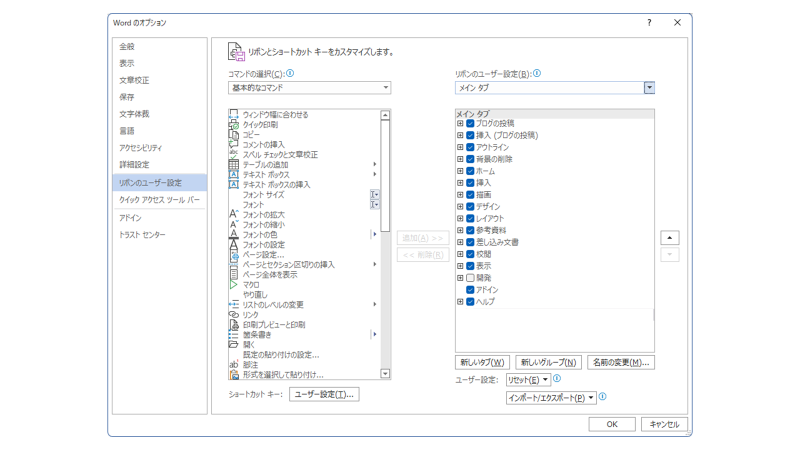Click the View Whole Page icon
The width and height of the screenshot is (800, 450).
click(x=234, y=274)
